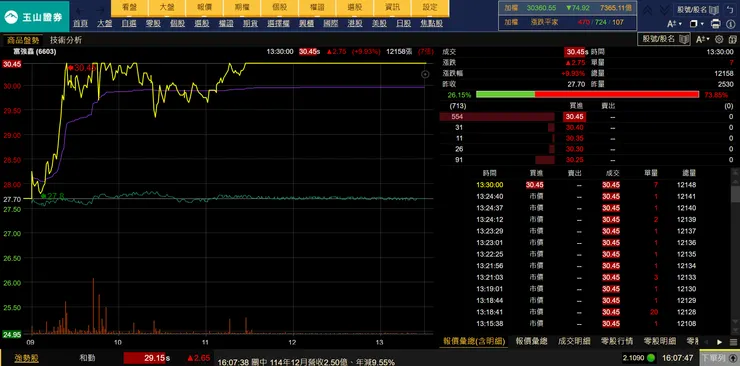The width and height of the screenshot is (740, 366).
Task: Open 選擇權 link in navigation bar
Action: 278,24
